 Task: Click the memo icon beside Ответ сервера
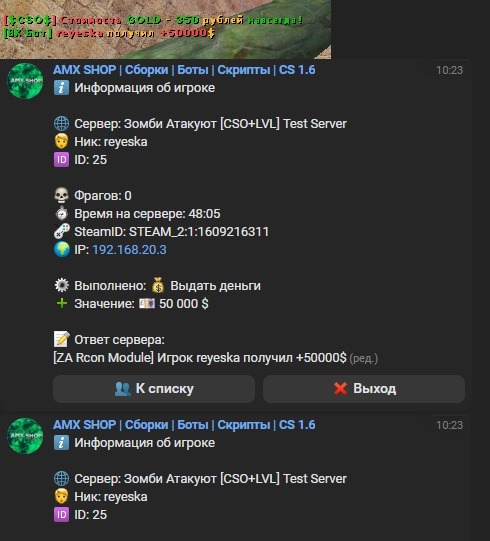[61, 339]
